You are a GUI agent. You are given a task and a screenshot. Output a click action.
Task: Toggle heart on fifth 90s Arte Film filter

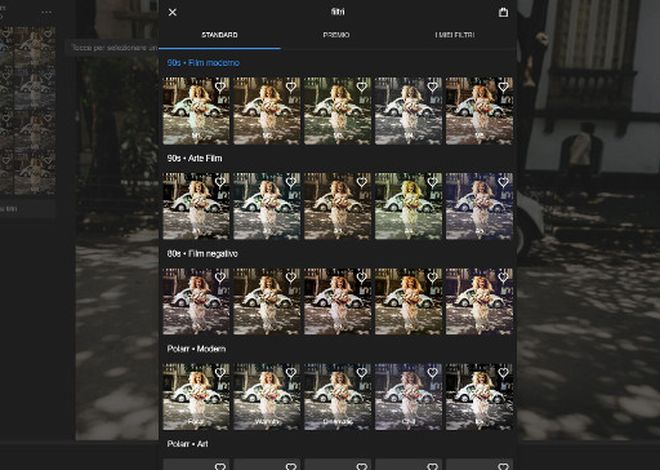click(503, 182)
